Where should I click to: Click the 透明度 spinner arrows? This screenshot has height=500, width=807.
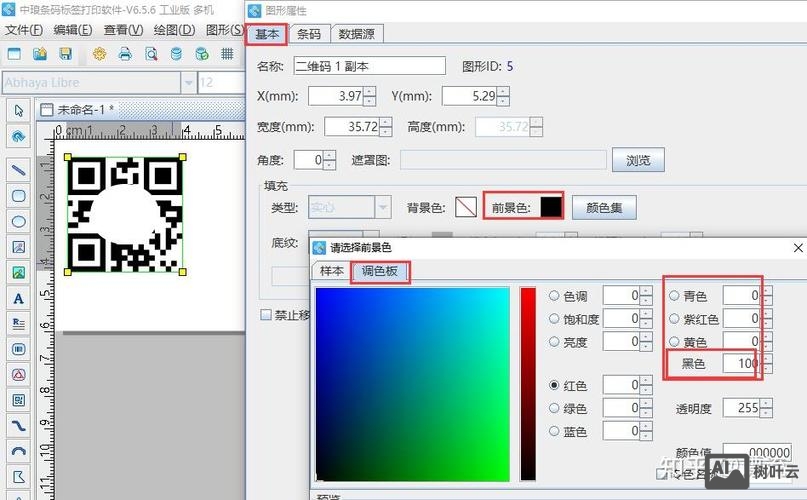pos(766,408)
